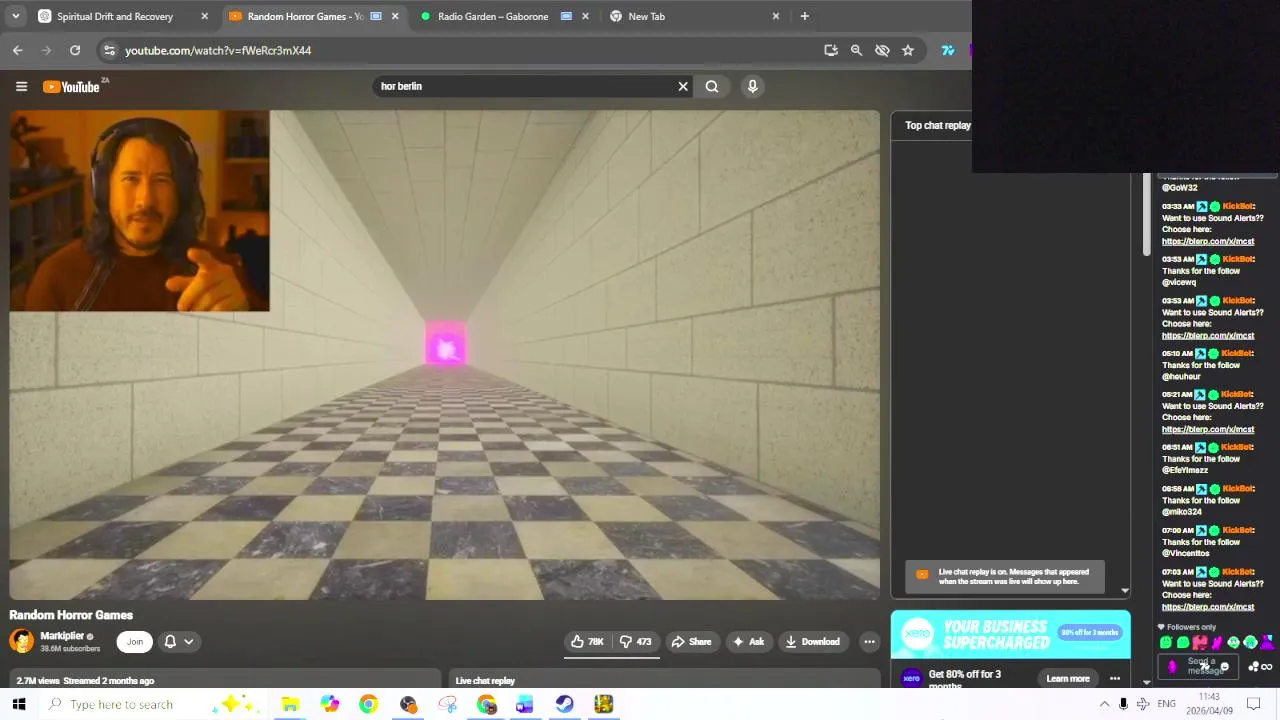Open the Xero ad options menu
The image size is (1280, 720).
tap(1115, 678)
